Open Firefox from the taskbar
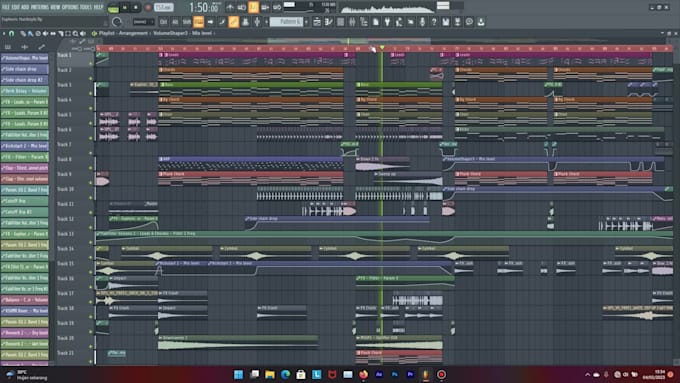Screen dimensions: 680x383 (363, 374)
